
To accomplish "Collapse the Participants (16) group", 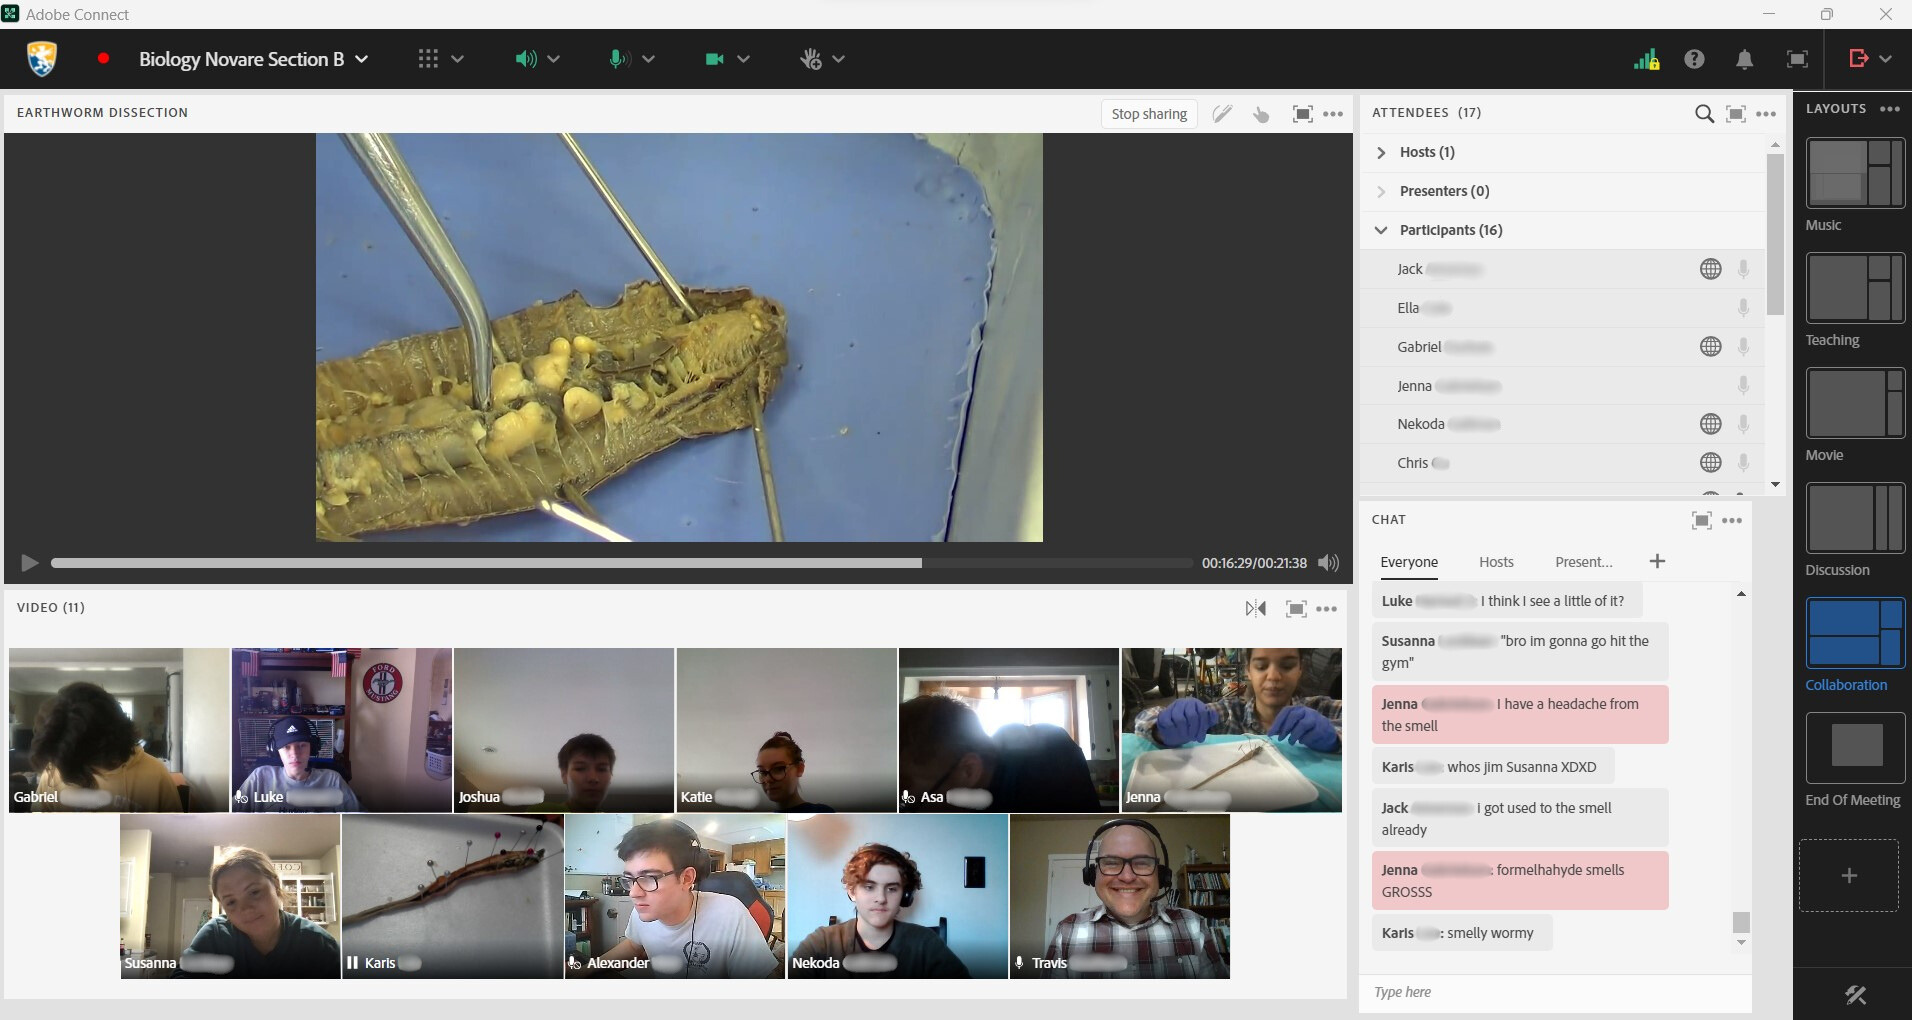I will point(1381,230).
